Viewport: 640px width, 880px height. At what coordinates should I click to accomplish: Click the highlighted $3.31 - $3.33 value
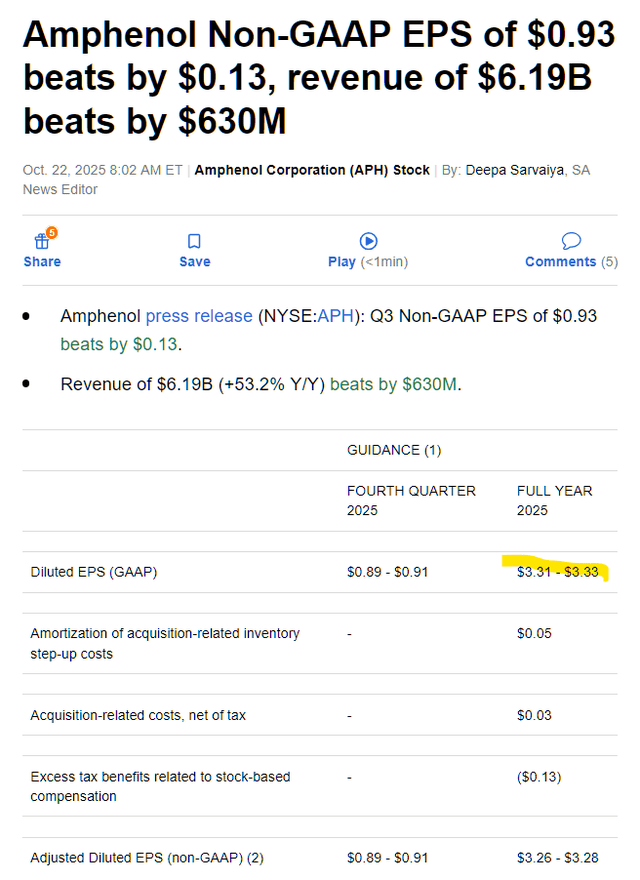pyautogui.click(x=557, y=572)
